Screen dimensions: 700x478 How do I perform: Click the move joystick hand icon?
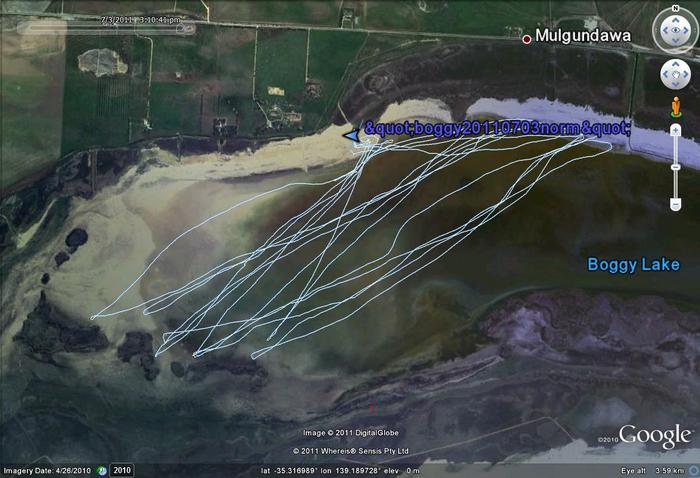pos(674,75)
